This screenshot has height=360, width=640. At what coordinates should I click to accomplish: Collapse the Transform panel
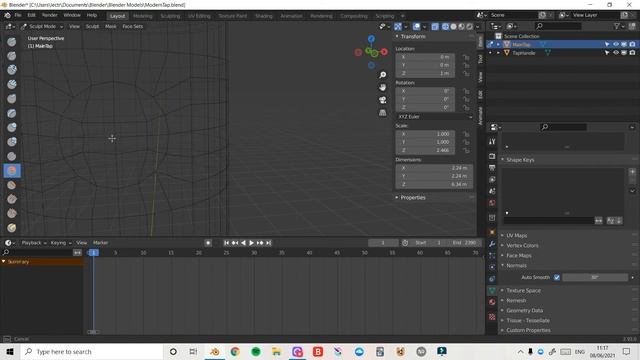pos(413,36)
